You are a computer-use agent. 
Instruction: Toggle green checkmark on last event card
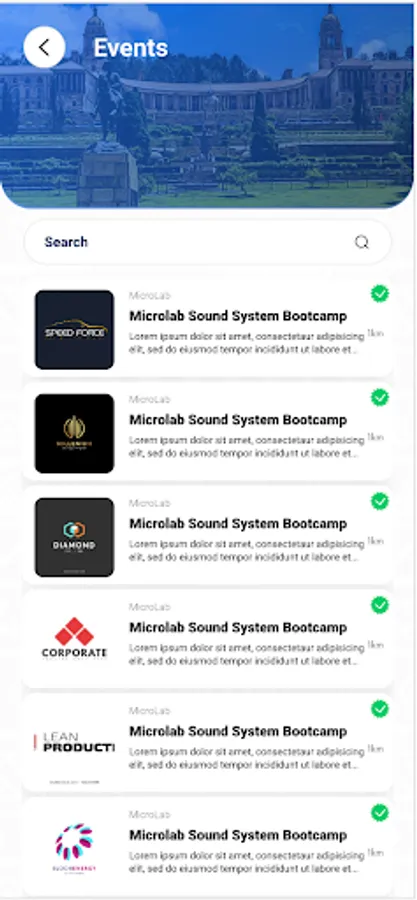(380, 813)
